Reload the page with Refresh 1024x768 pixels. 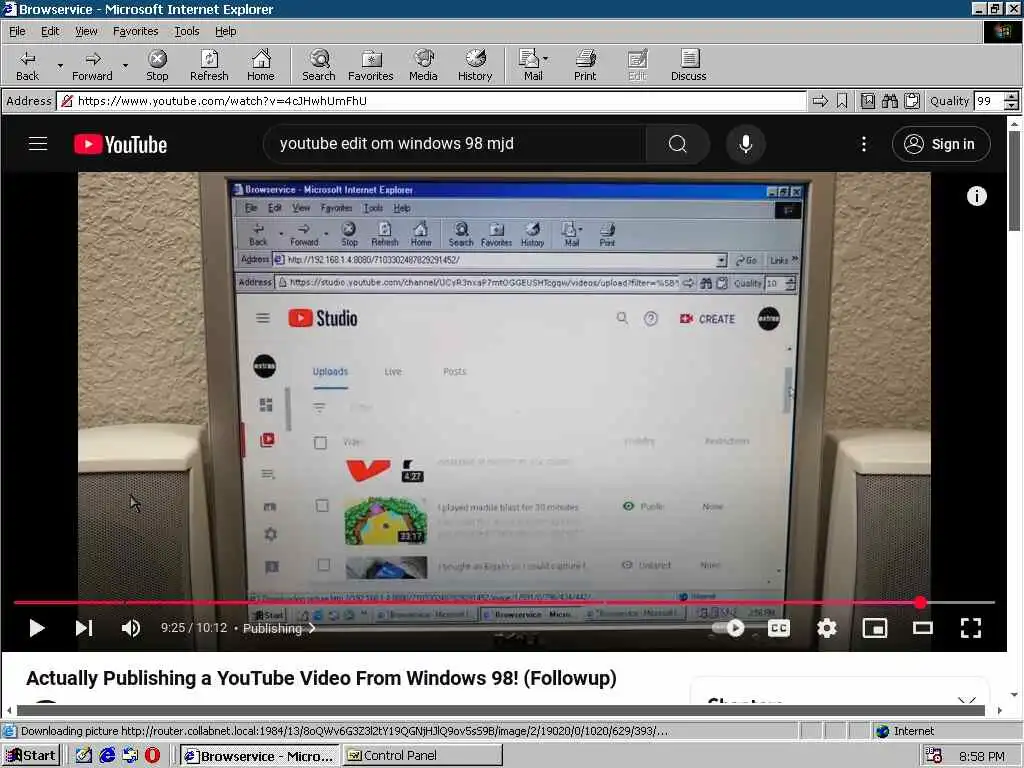pos(209,65)
